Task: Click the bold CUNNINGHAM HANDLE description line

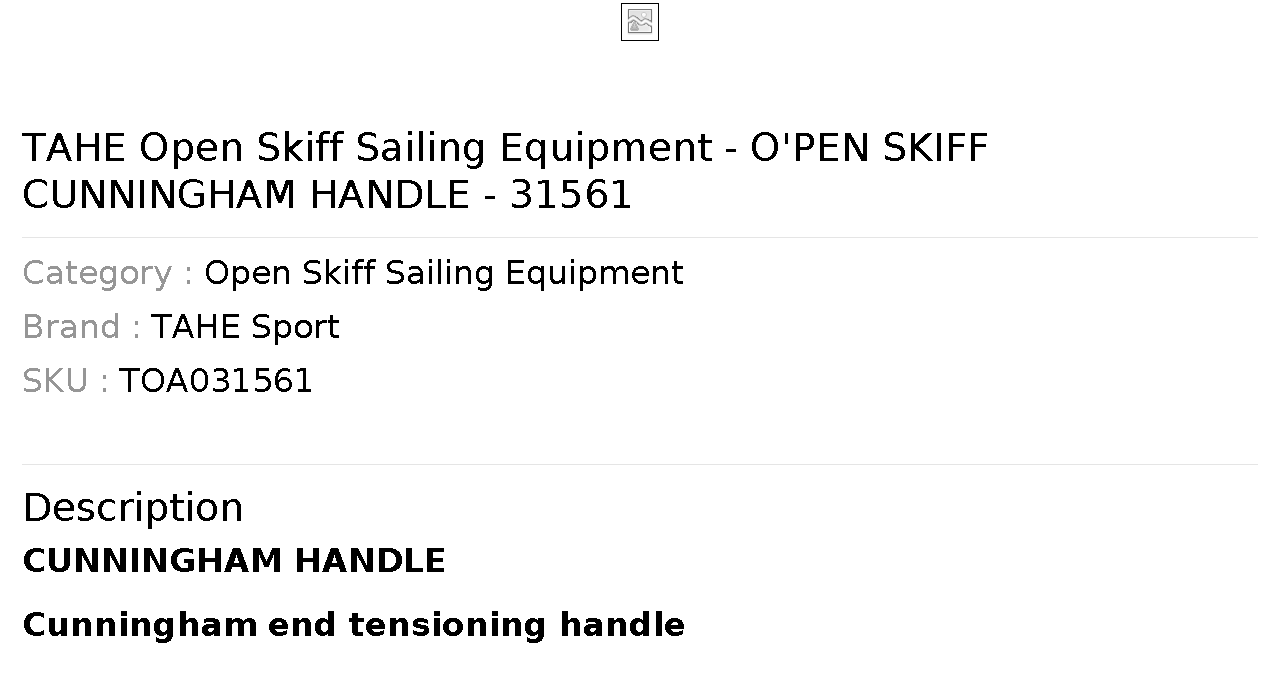Action: [x=234, y=561]
